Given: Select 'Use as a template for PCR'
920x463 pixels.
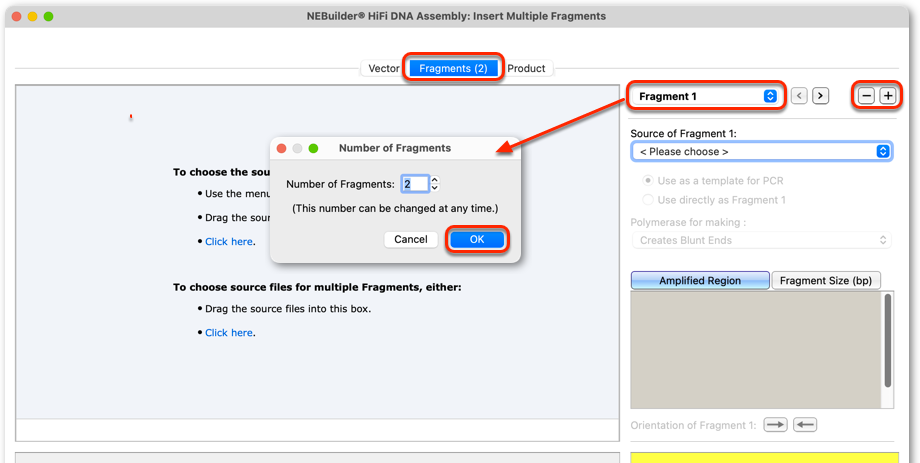Looking at the screenshot, I should pos(713,181).
